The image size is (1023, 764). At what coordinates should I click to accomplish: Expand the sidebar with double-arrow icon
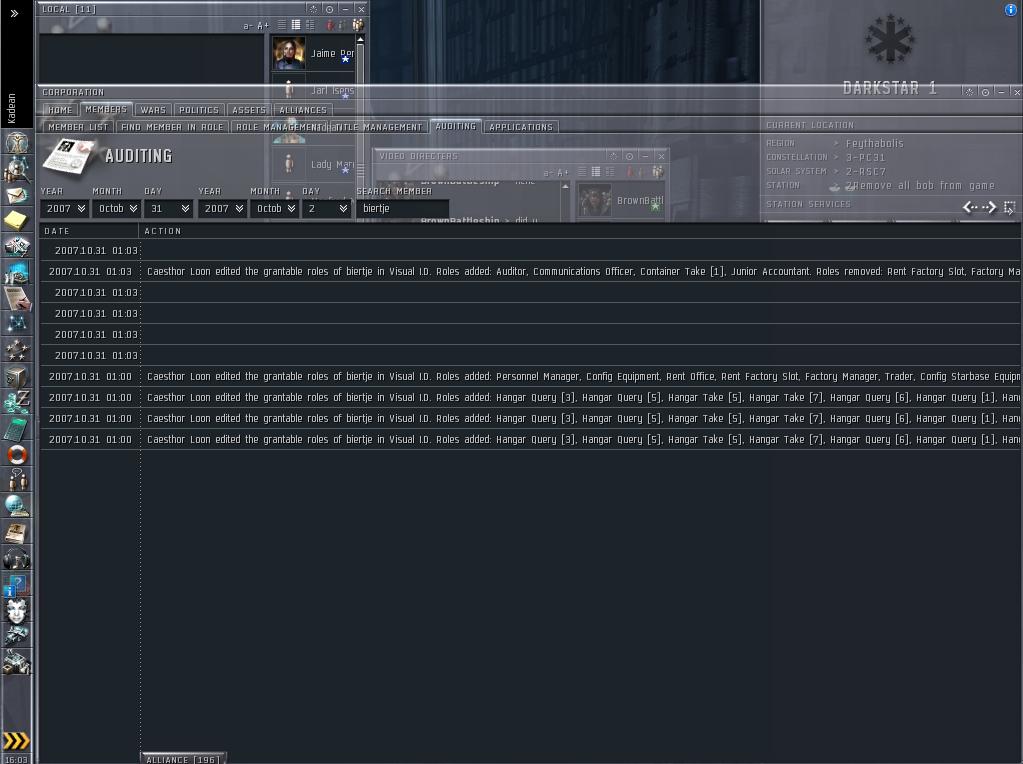pyautogui.click(x=14, y=13)
